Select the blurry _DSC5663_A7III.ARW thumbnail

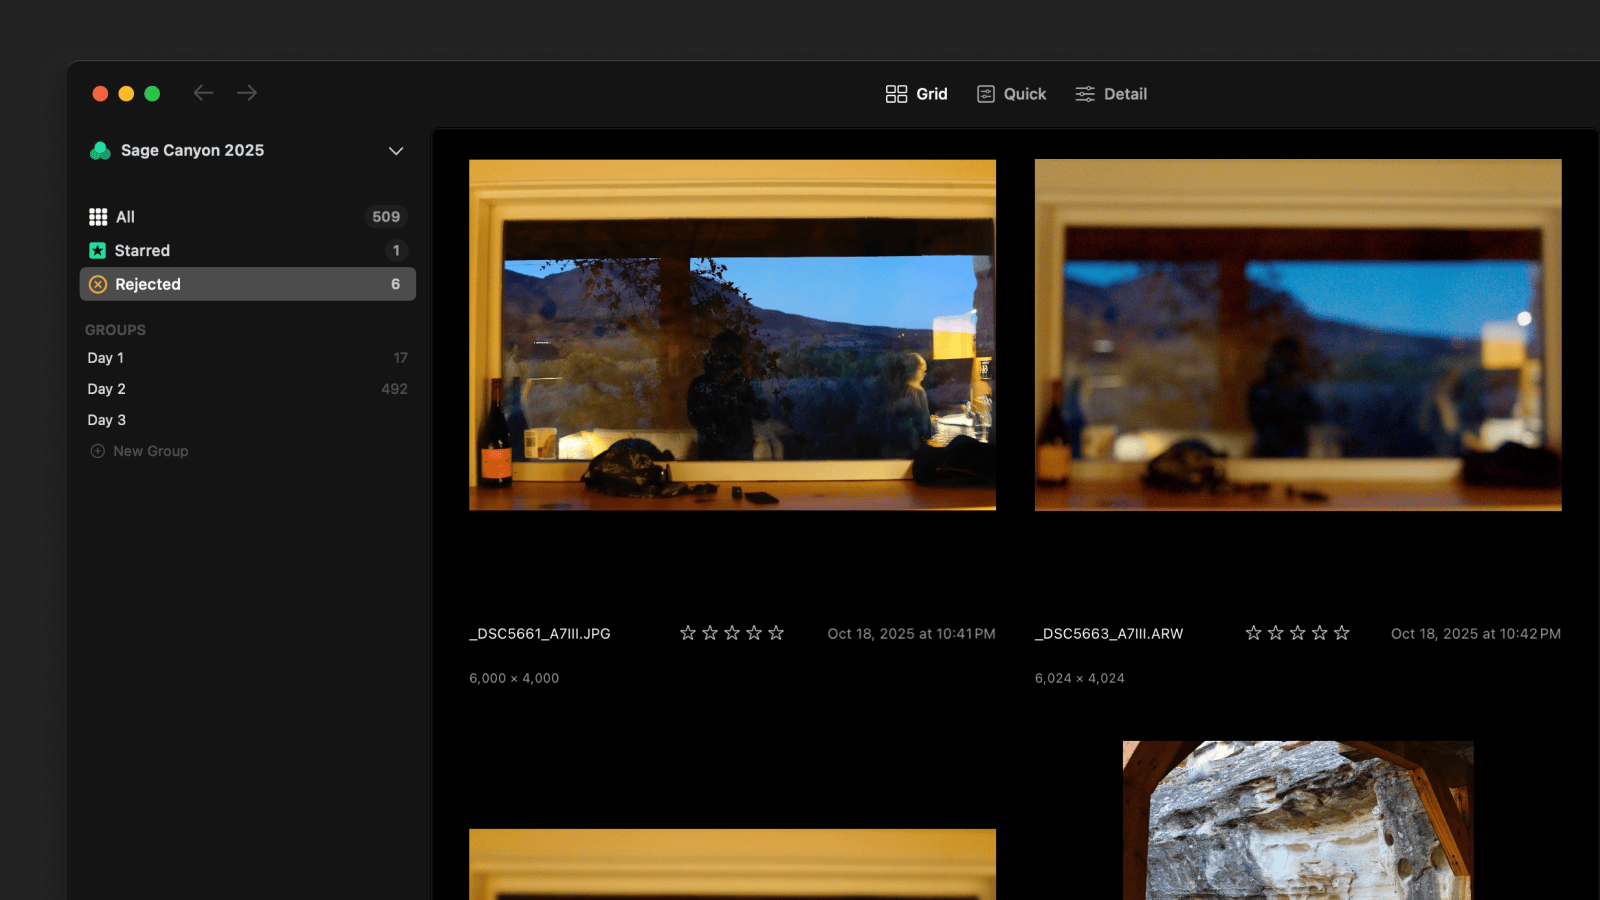tap(1298, 335)
